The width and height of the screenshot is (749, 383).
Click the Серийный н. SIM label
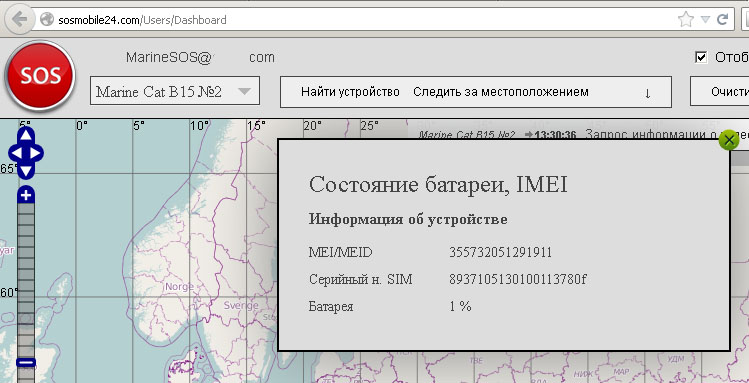[360, 279]
